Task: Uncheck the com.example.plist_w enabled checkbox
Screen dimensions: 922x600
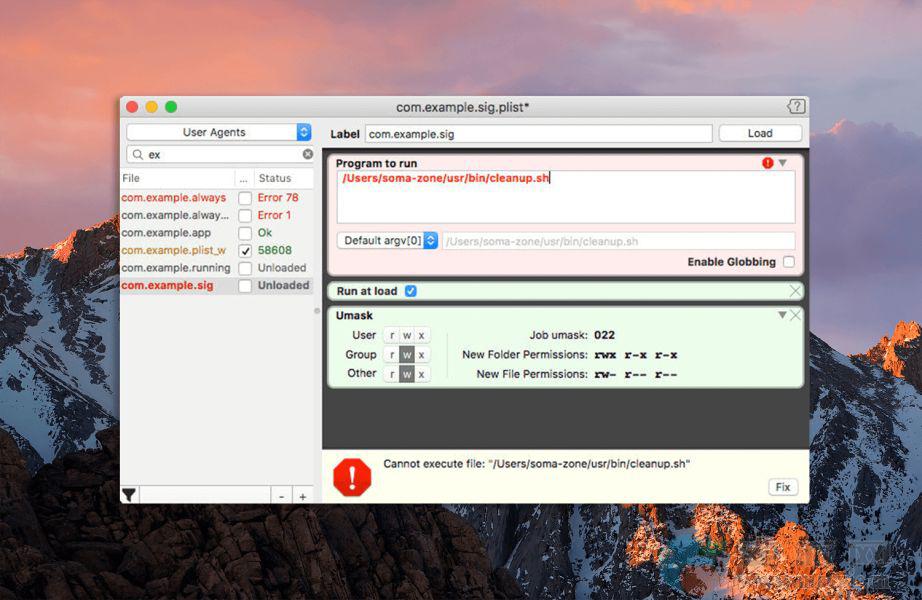Action: click(x=245, y=251)
